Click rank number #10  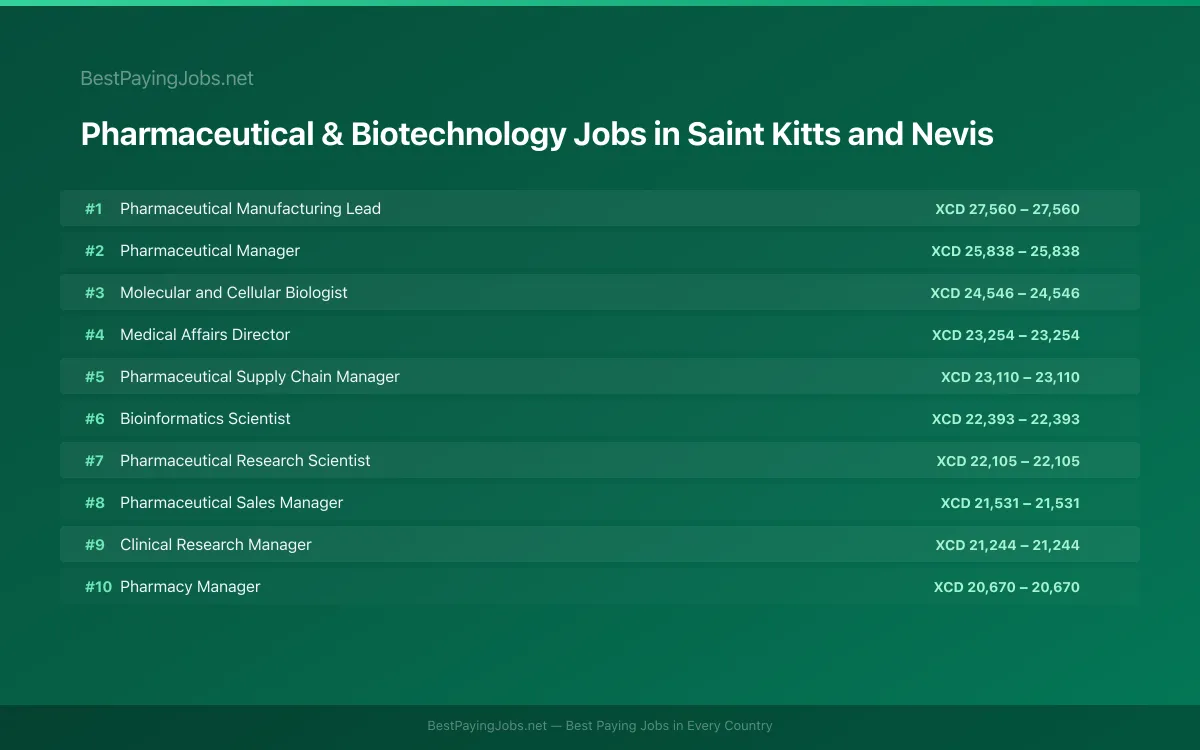98,587
